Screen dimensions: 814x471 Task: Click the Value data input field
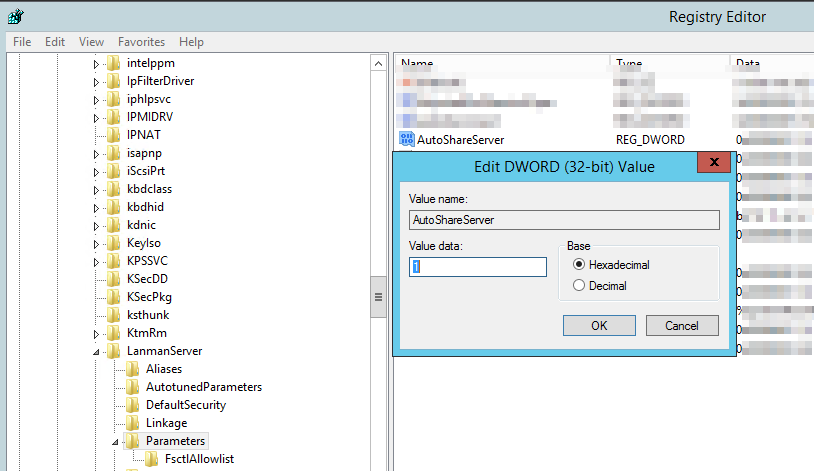(478, 267)
